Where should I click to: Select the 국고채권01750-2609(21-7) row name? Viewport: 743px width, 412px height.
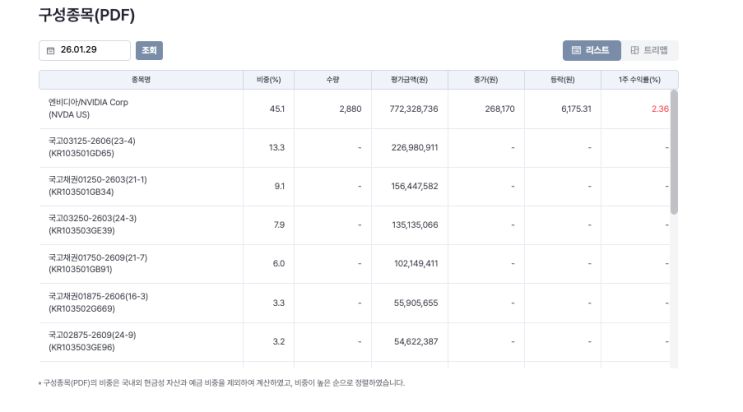tap(98, 263)
